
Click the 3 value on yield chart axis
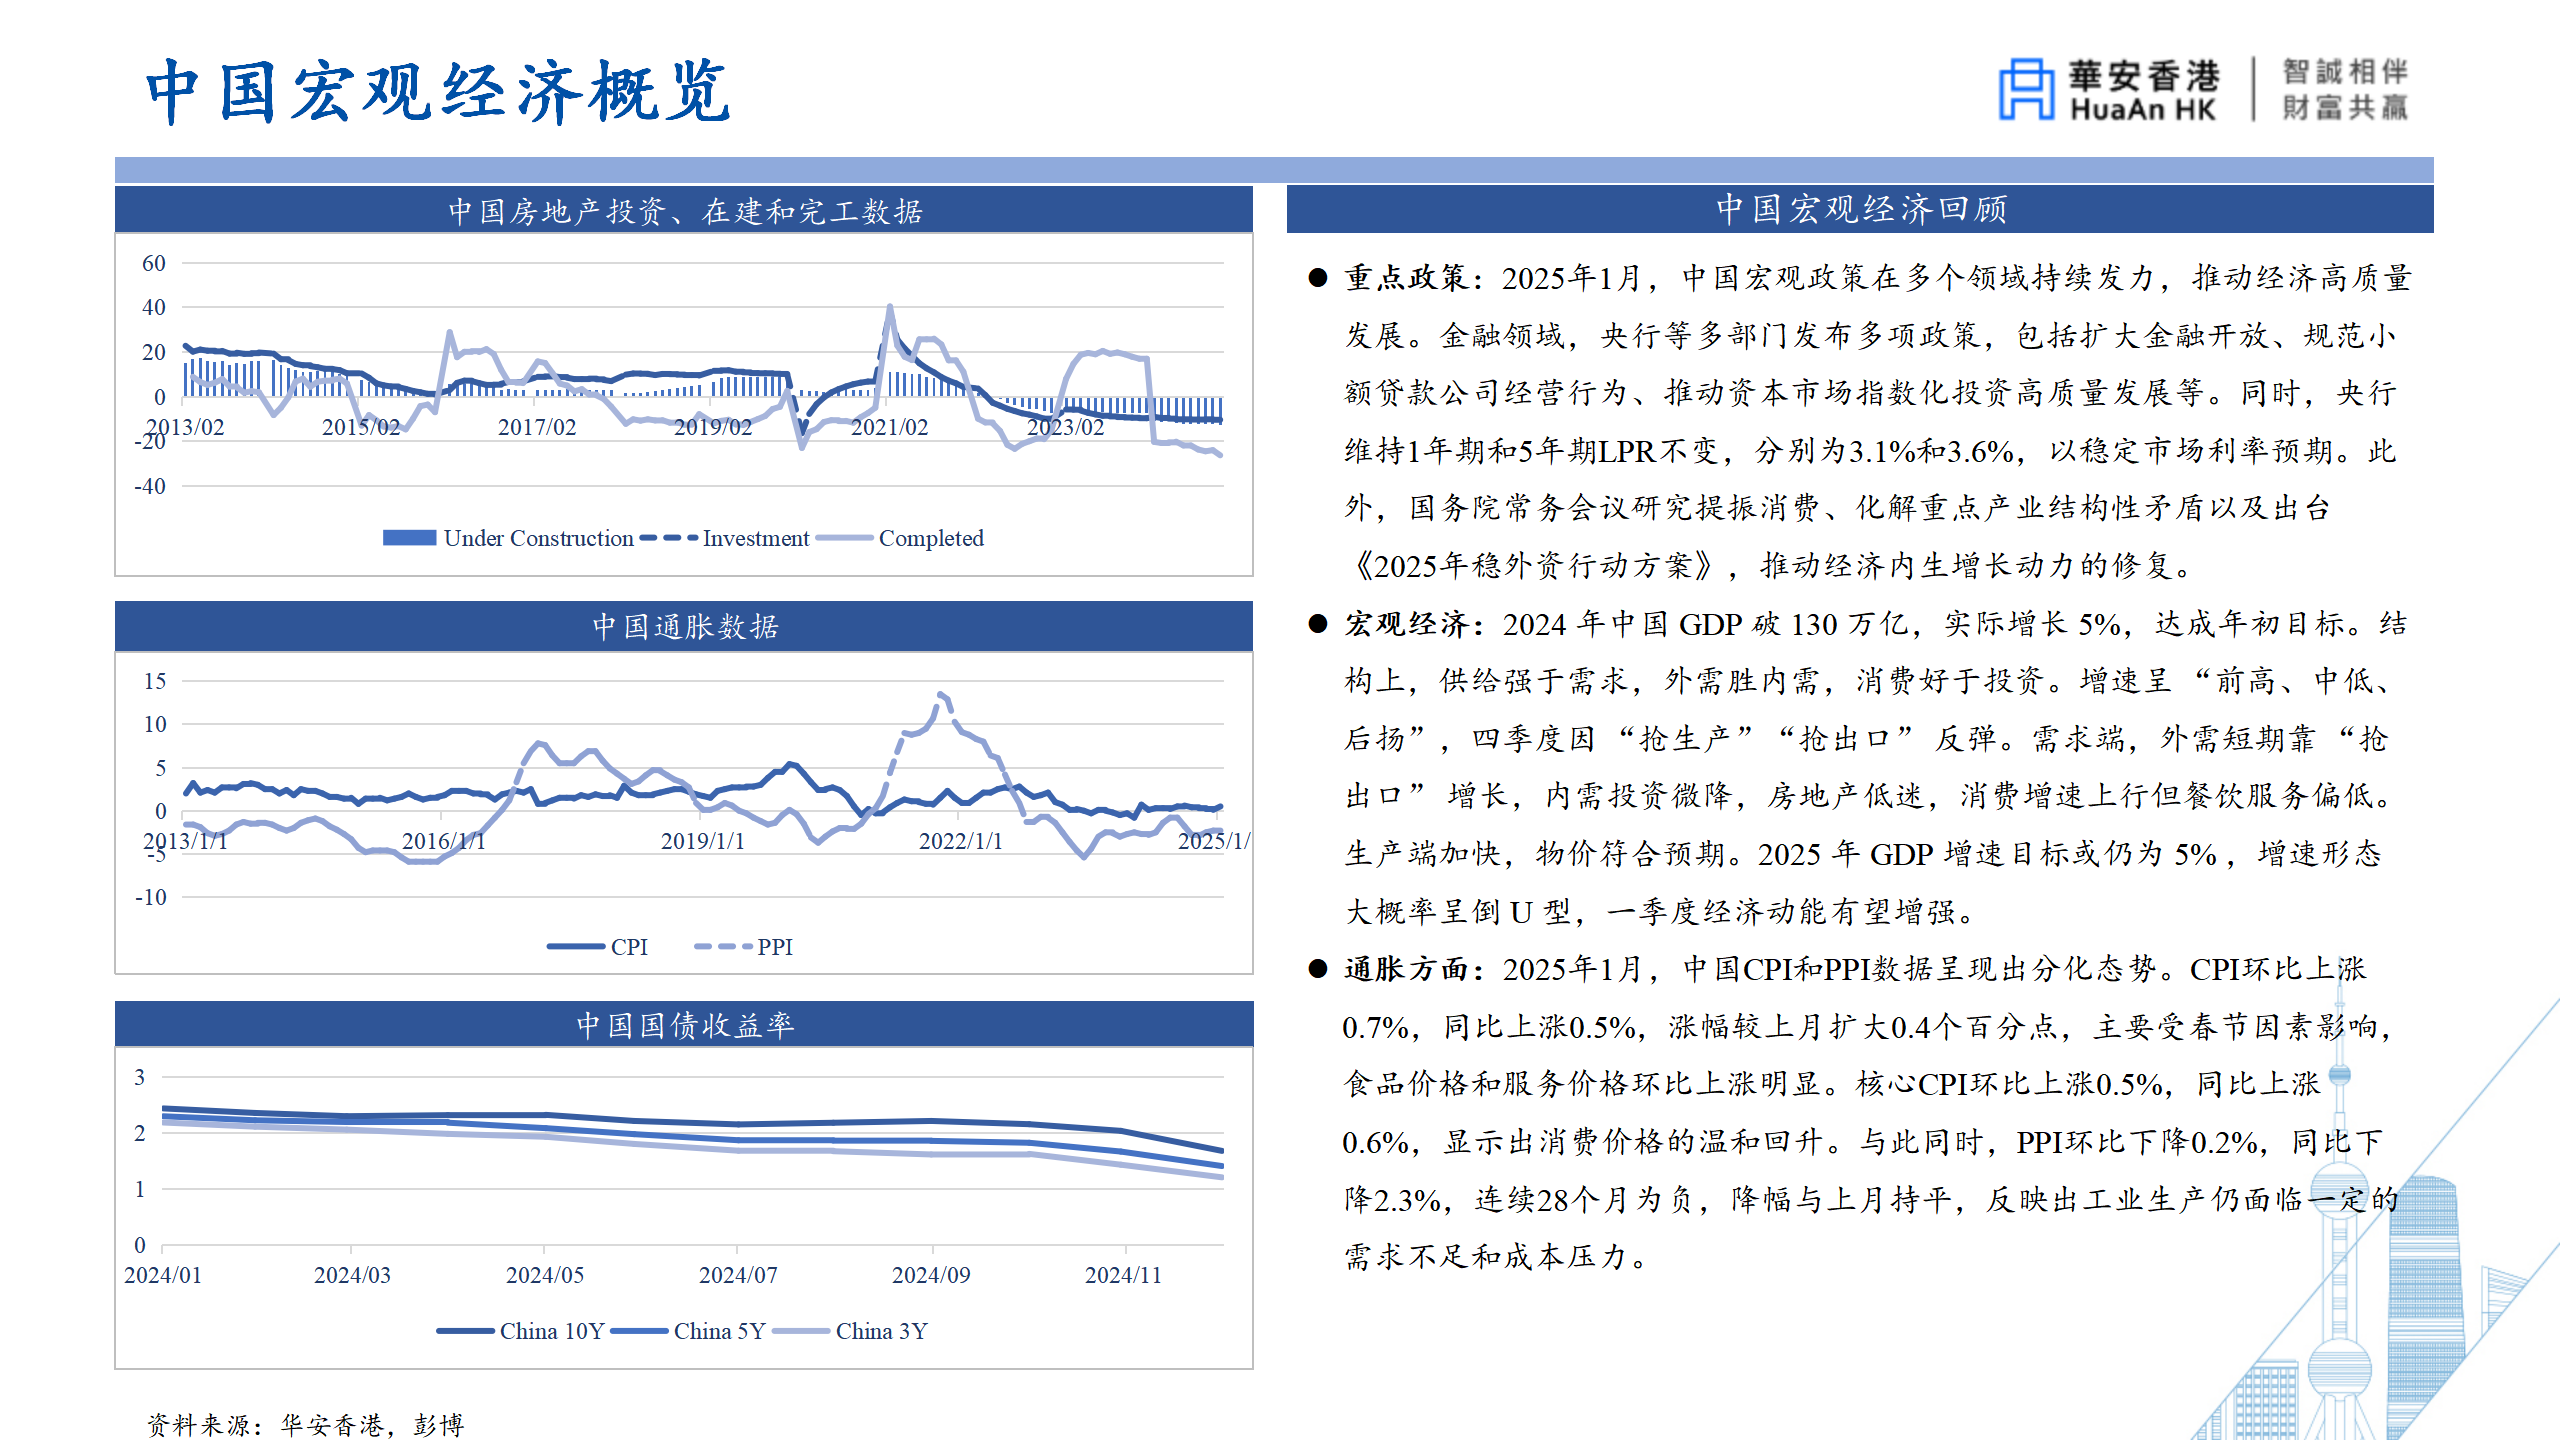tap(139, 1077)
